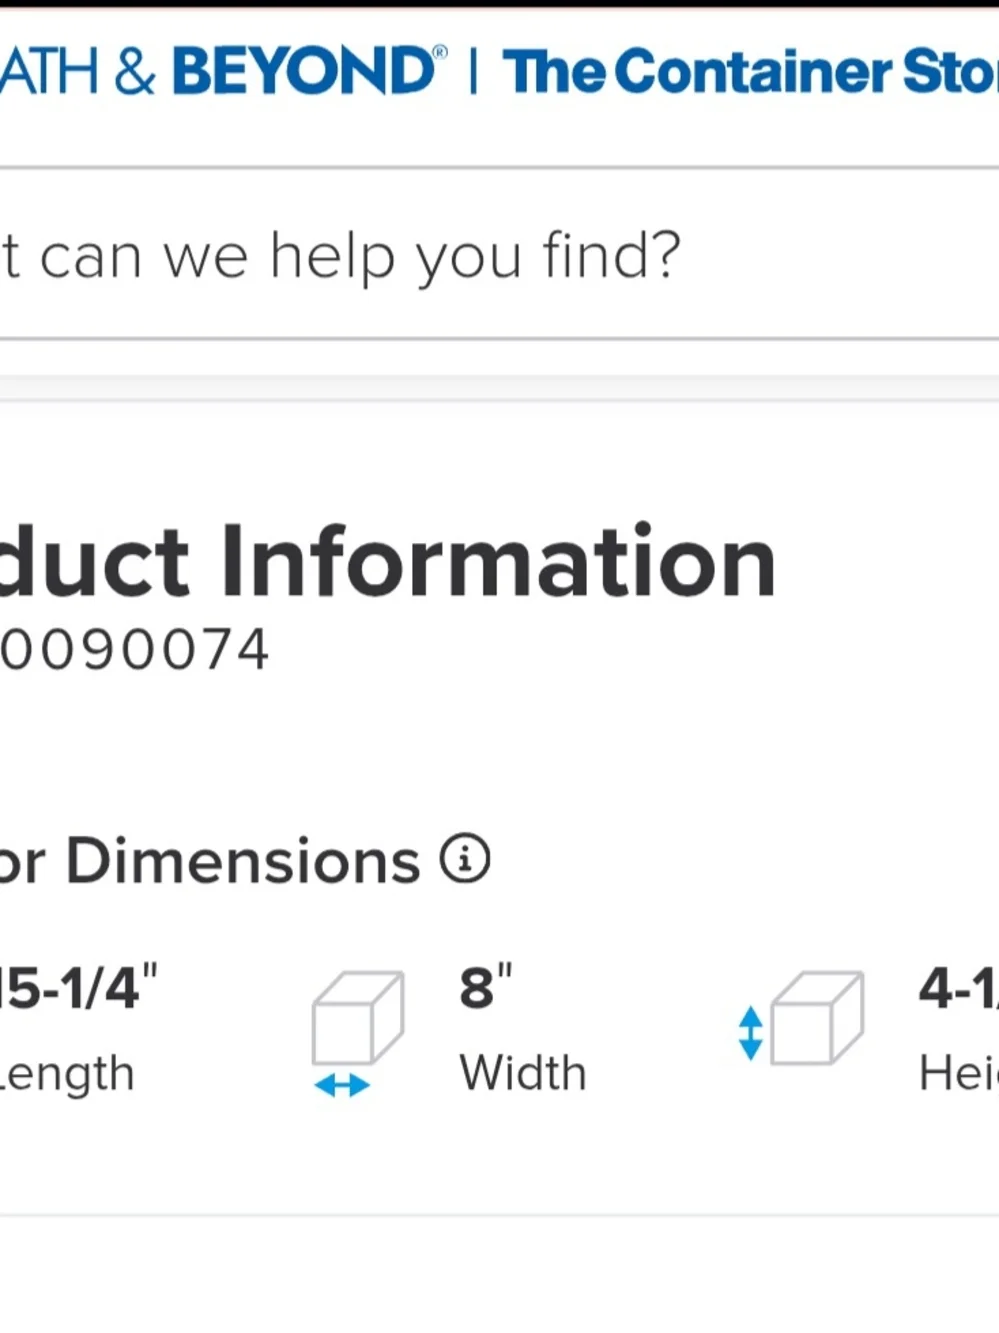Focus the "can we help you find?" search field
This screenshot has width=999, height=1333.
pos(499,255)
